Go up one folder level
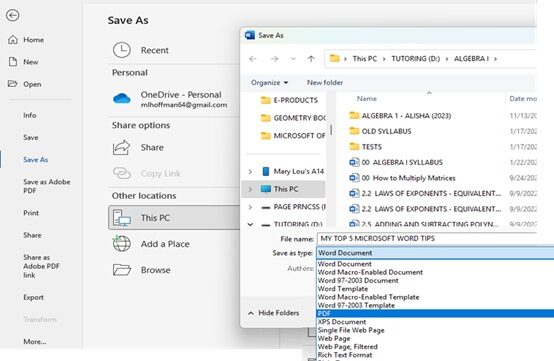554x361 pixels. pyautogui.click(x=311, y=59)
